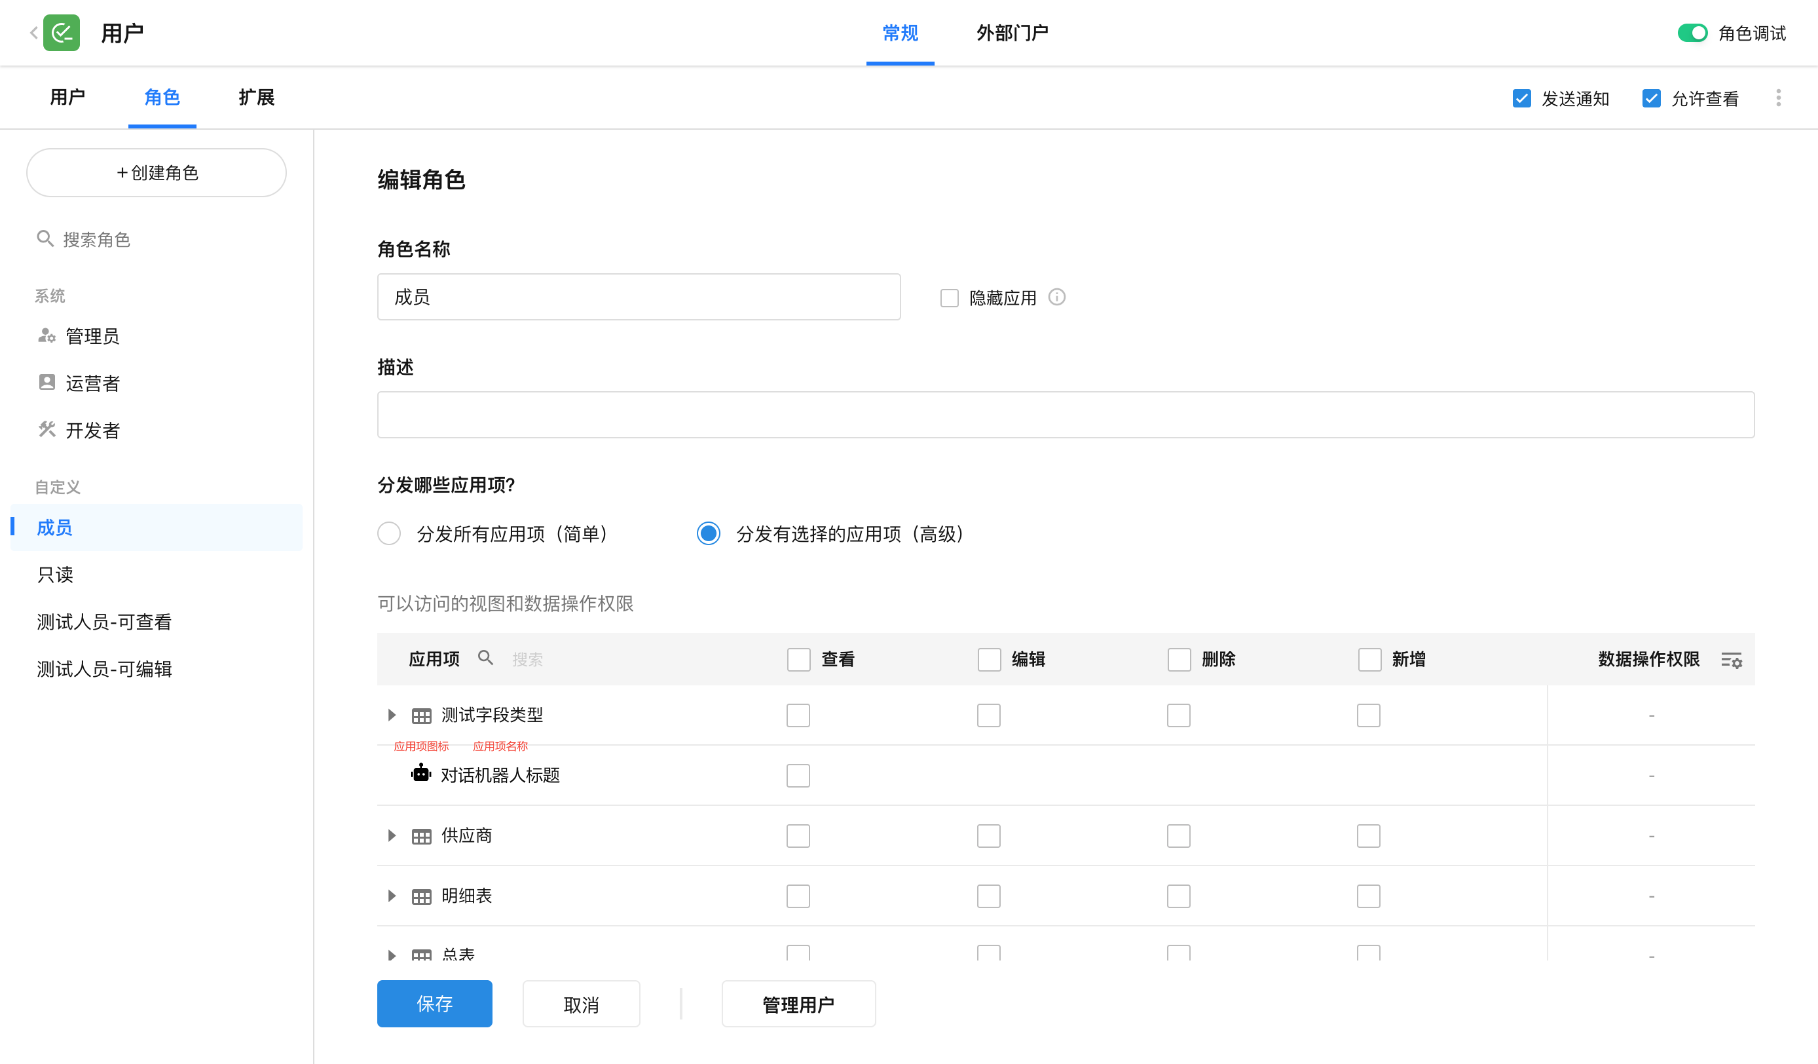Uncheck the 发送通知 checkbox
This screenshot has width=1818, height=1064.
point(1522,98)
